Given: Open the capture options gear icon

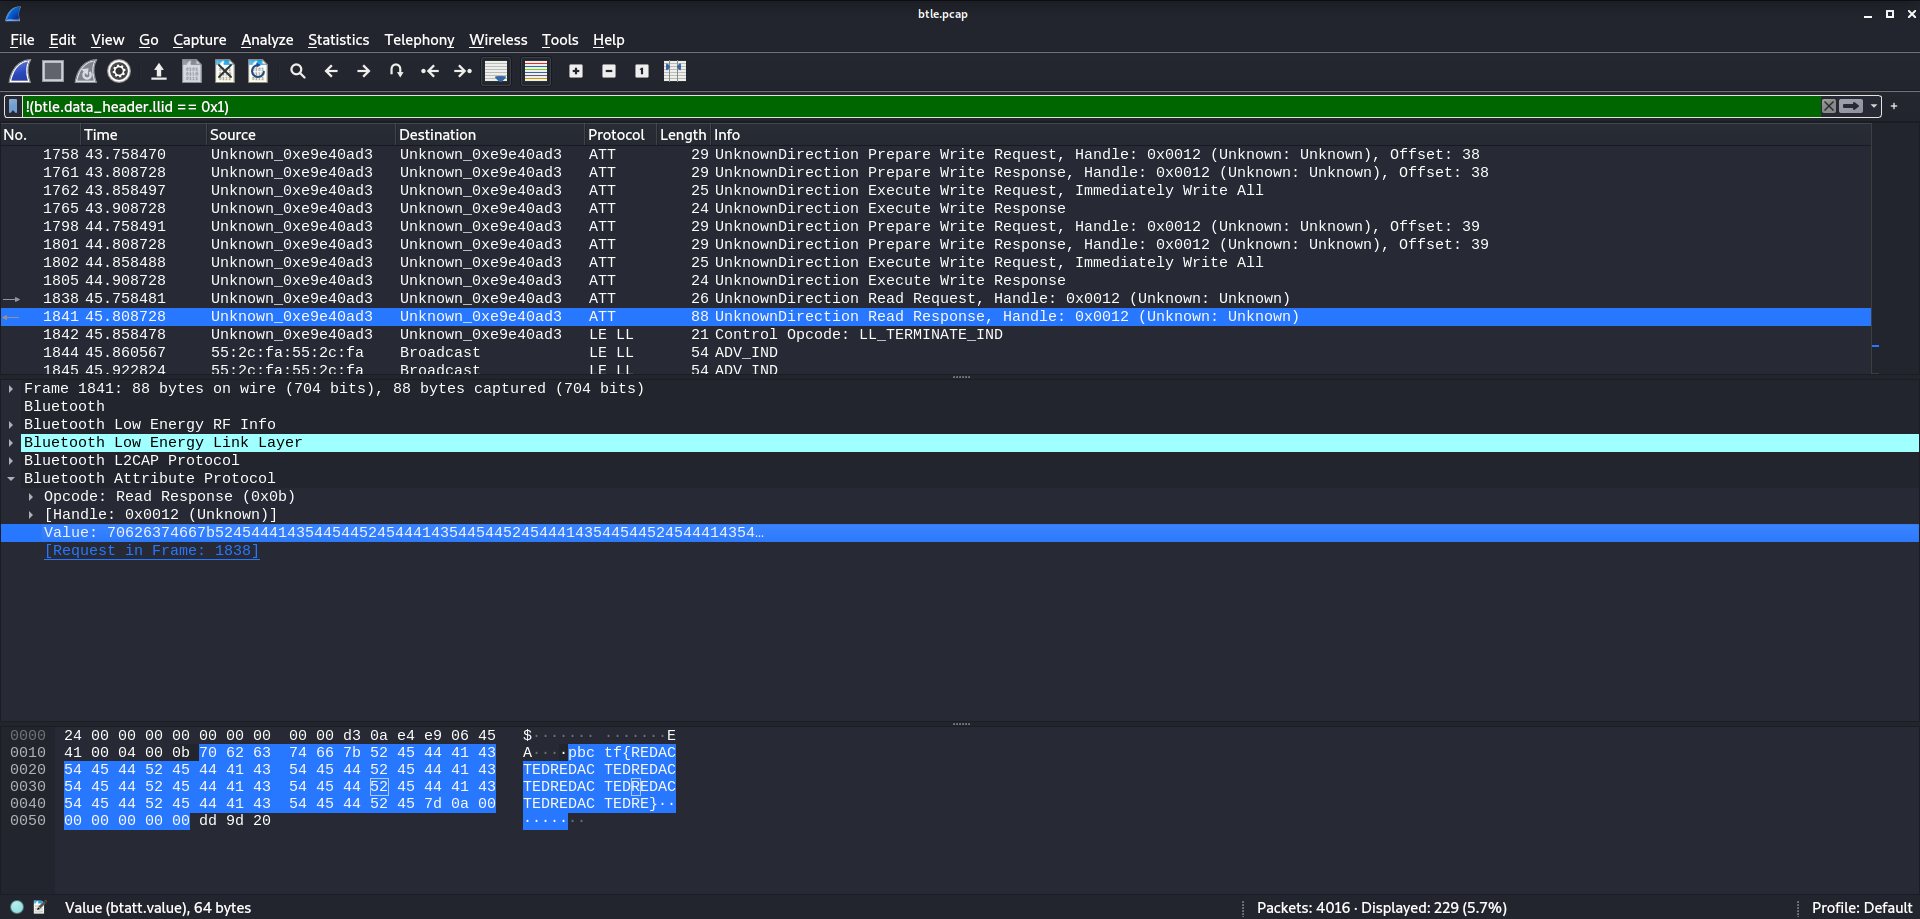Looking at the screenshot, I should click(x=119, y=71).
